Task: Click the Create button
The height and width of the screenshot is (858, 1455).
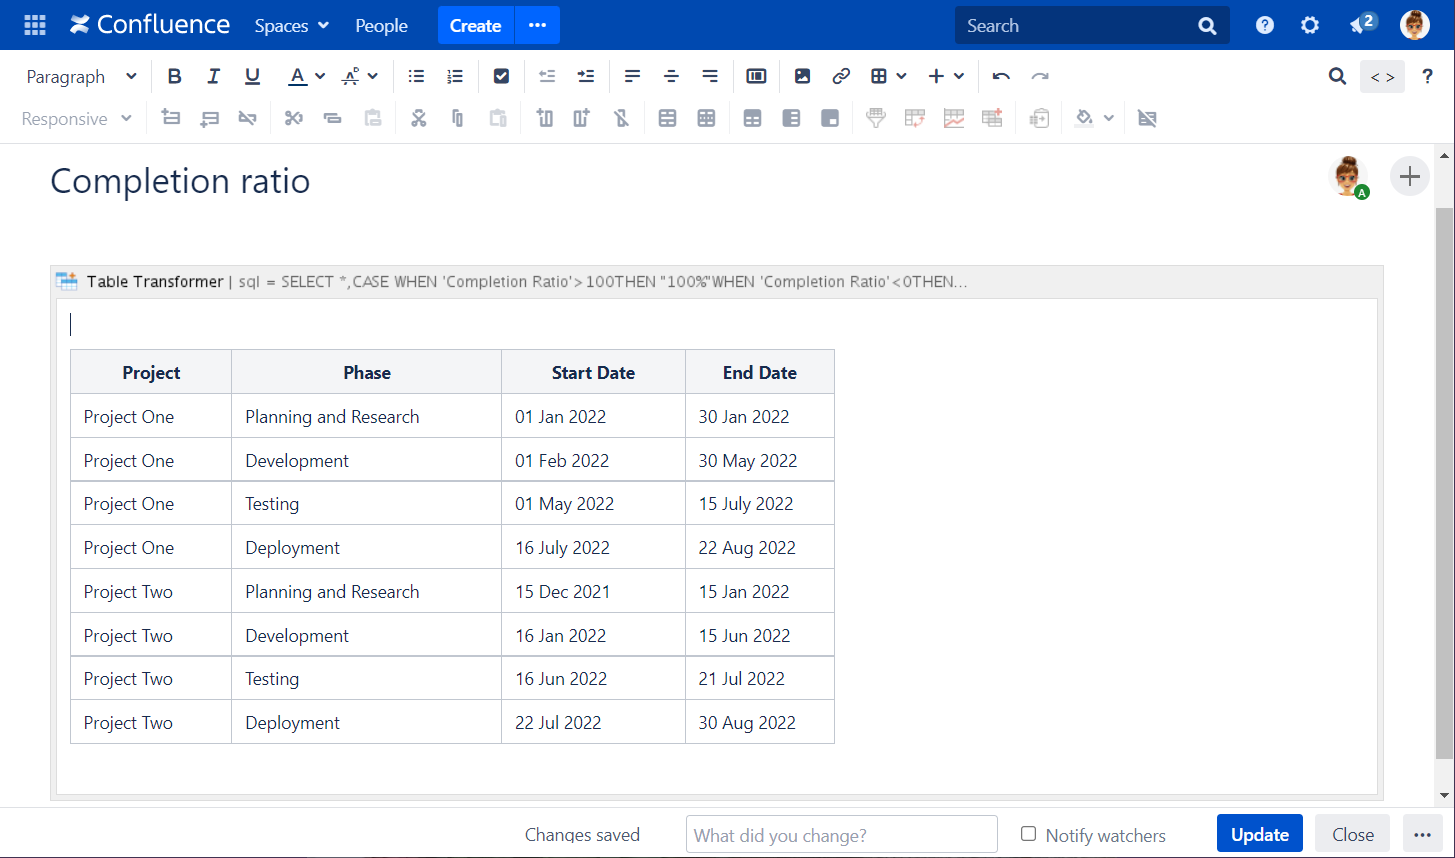Action: pos(475,25)
